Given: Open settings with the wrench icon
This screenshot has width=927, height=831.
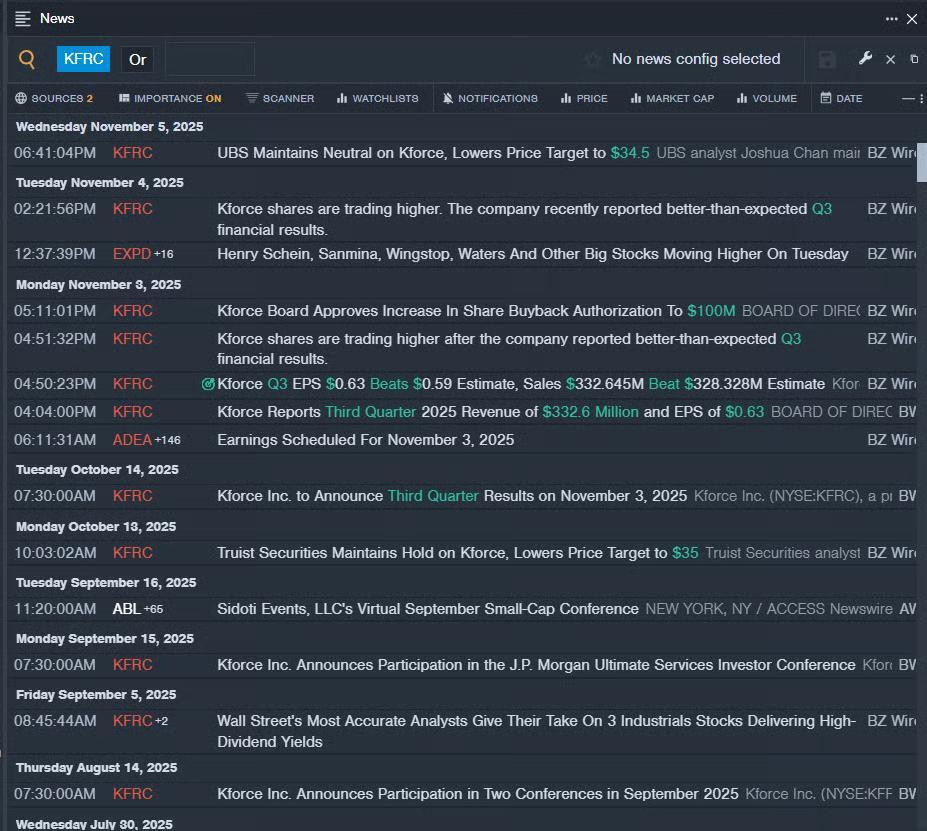Looking at the screenshot, I should click(x=865, y=59).
